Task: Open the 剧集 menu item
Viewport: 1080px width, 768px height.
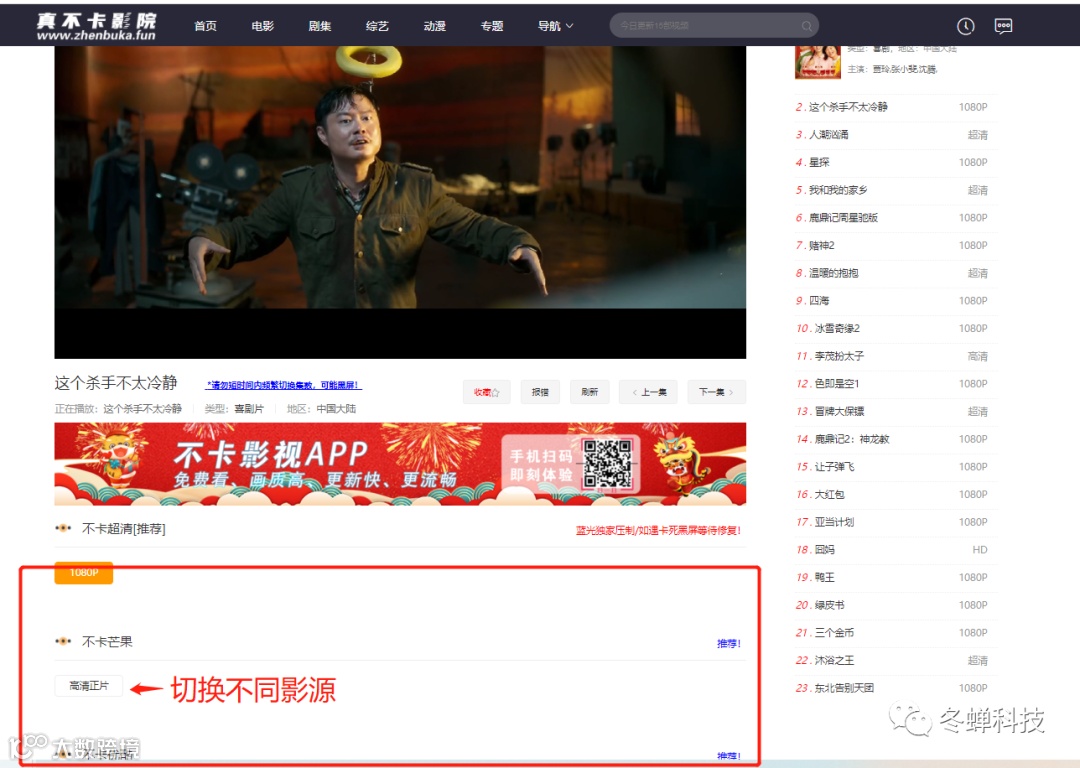Action: [x=320, y=26]
